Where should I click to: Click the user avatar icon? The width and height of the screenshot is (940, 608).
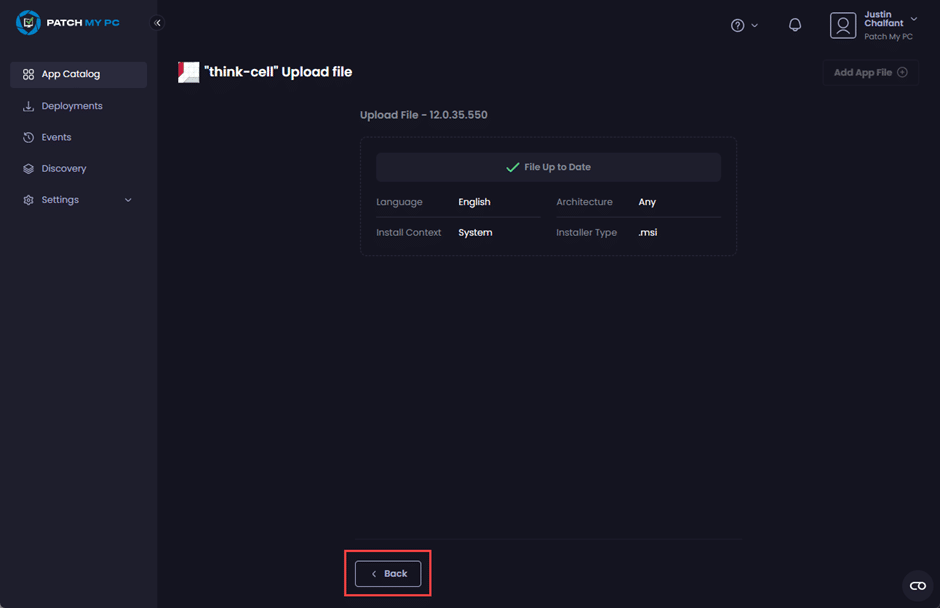pyautogui.click(x=843, y=25)
